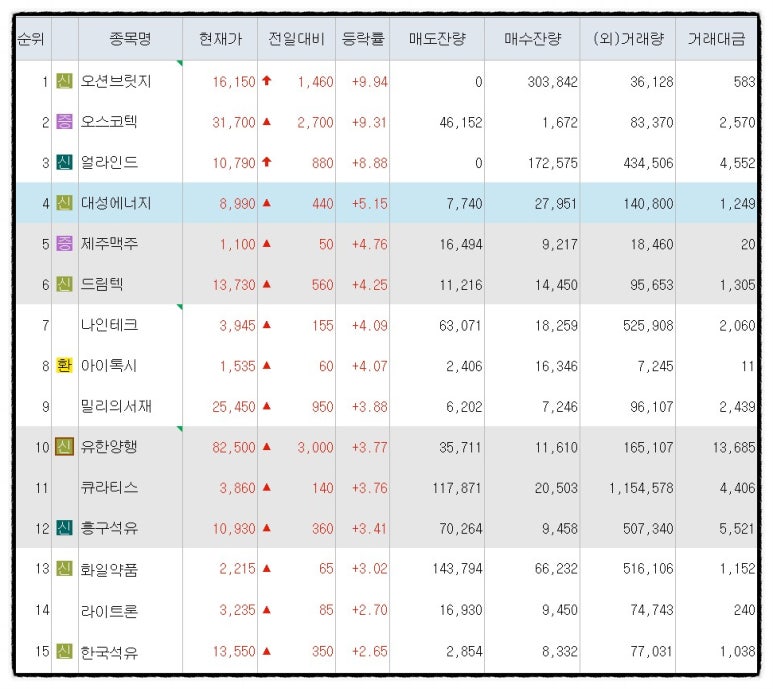
Task: Click the red up triangle in 나인테크 row
Action: pyautogui.click(x=267, y=324)
